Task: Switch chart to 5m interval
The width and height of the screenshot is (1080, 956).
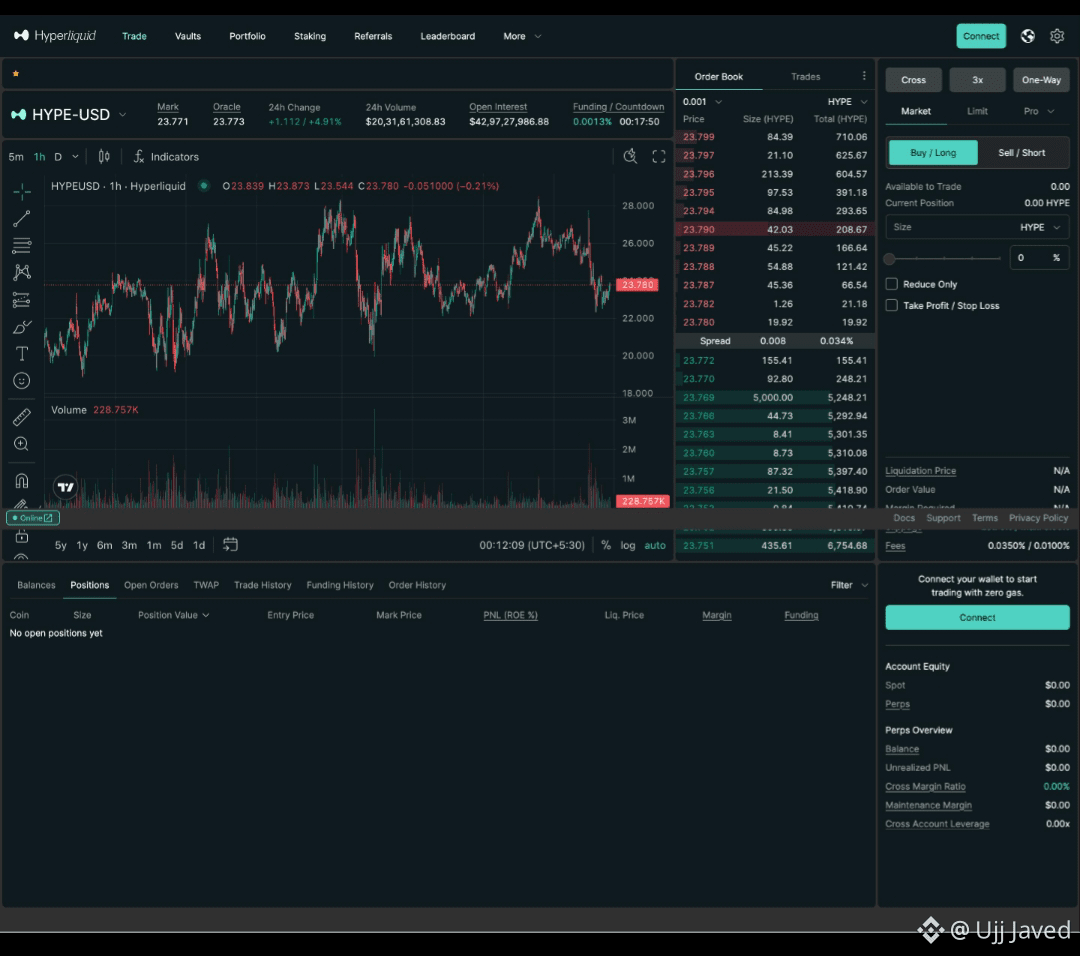Action: coord(16,157)
